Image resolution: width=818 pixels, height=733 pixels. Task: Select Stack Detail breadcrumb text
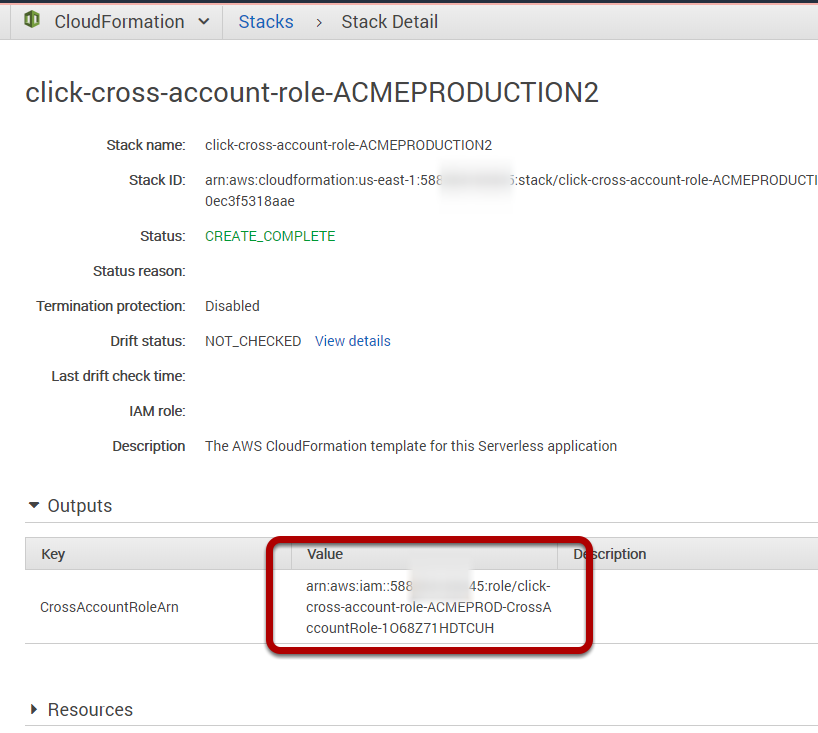tap(389, 22)
